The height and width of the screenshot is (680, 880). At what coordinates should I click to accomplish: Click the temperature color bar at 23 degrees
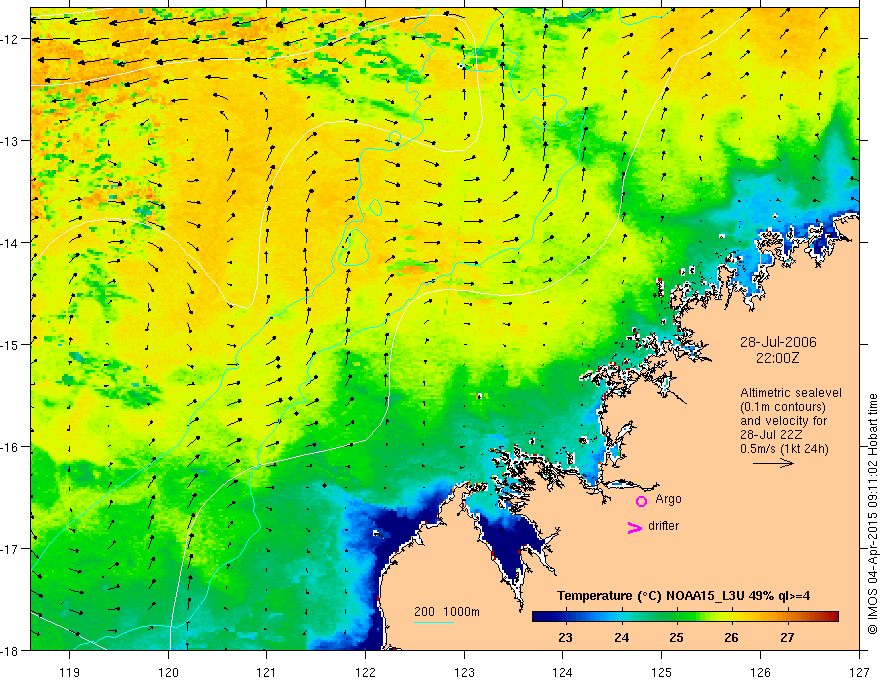(565, 617)
